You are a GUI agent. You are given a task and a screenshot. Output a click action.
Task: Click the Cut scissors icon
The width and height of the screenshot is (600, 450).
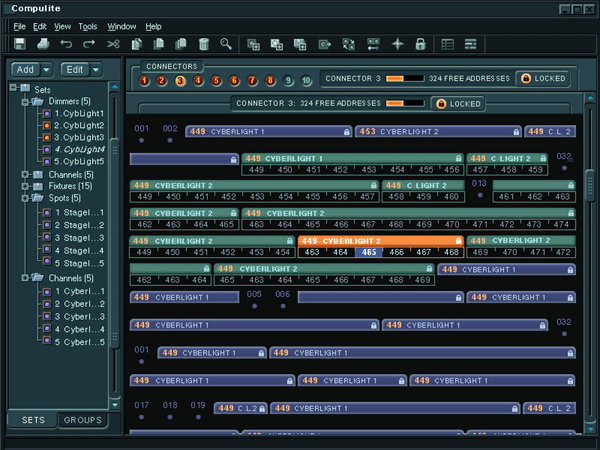pos(113,44)
